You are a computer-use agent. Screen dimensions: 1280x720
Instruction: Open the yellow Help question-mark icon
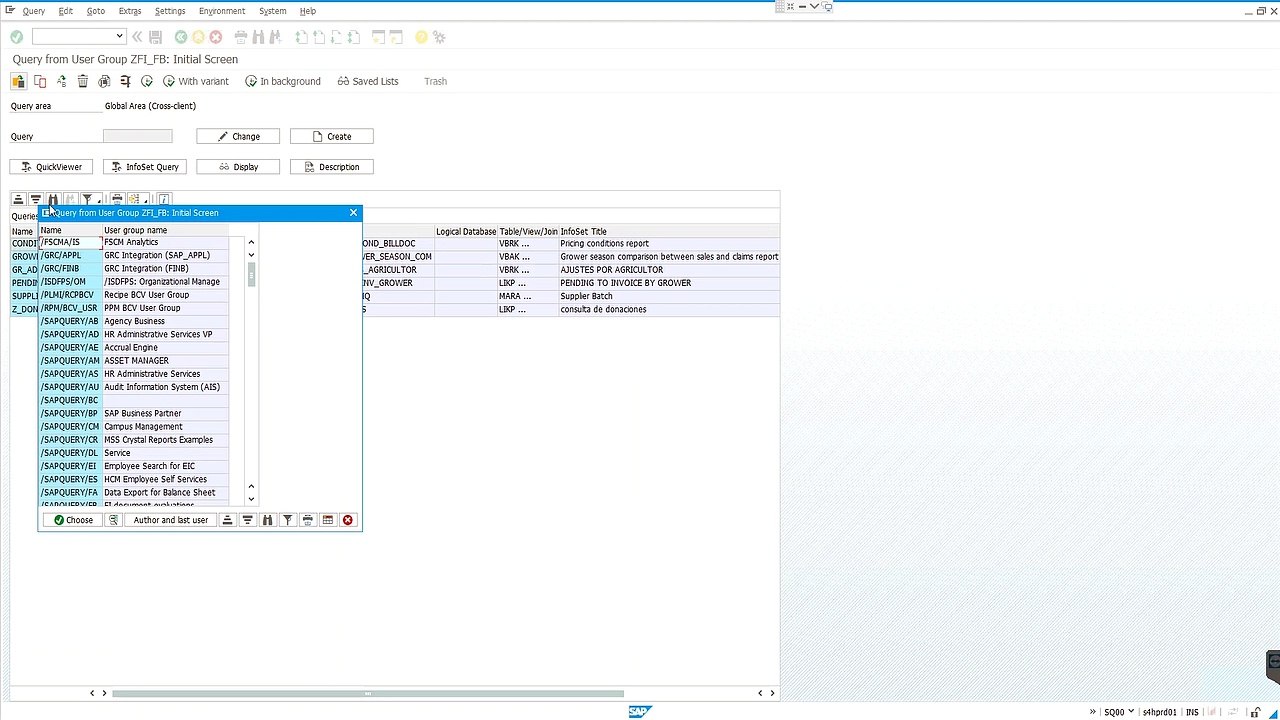pos(422,37)
